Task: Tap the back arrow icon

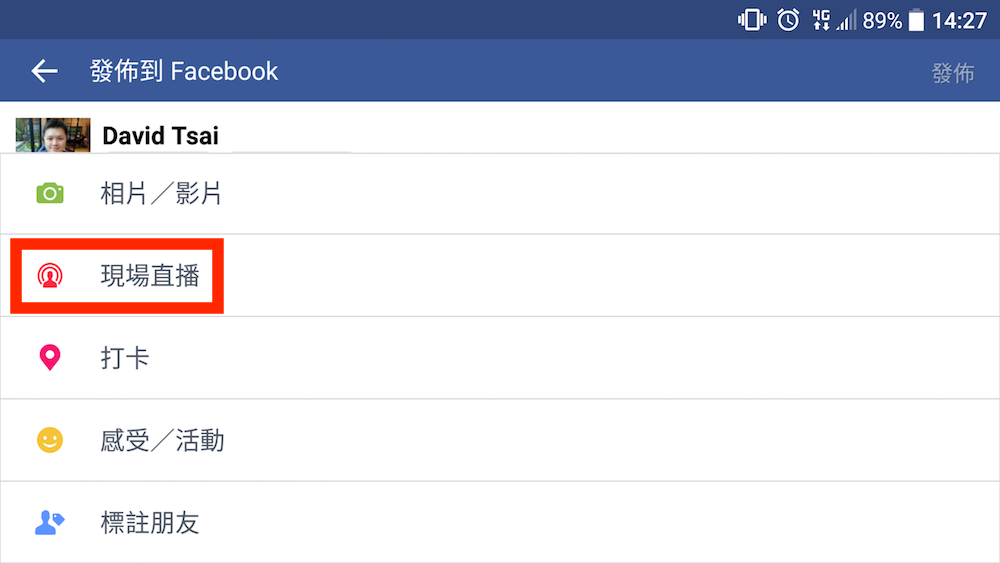Action: pyautogui.click(x=45, y=71)
